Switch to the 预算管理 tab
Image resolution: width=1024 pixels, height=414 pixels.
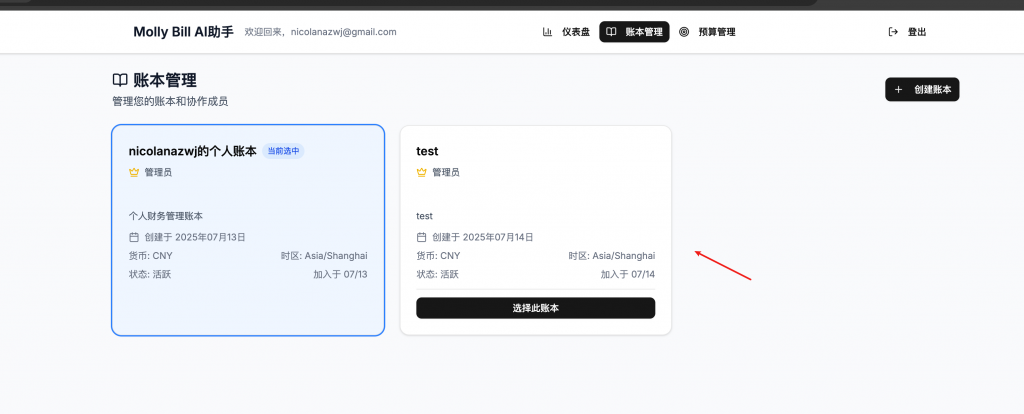click(x=716, y=32)
